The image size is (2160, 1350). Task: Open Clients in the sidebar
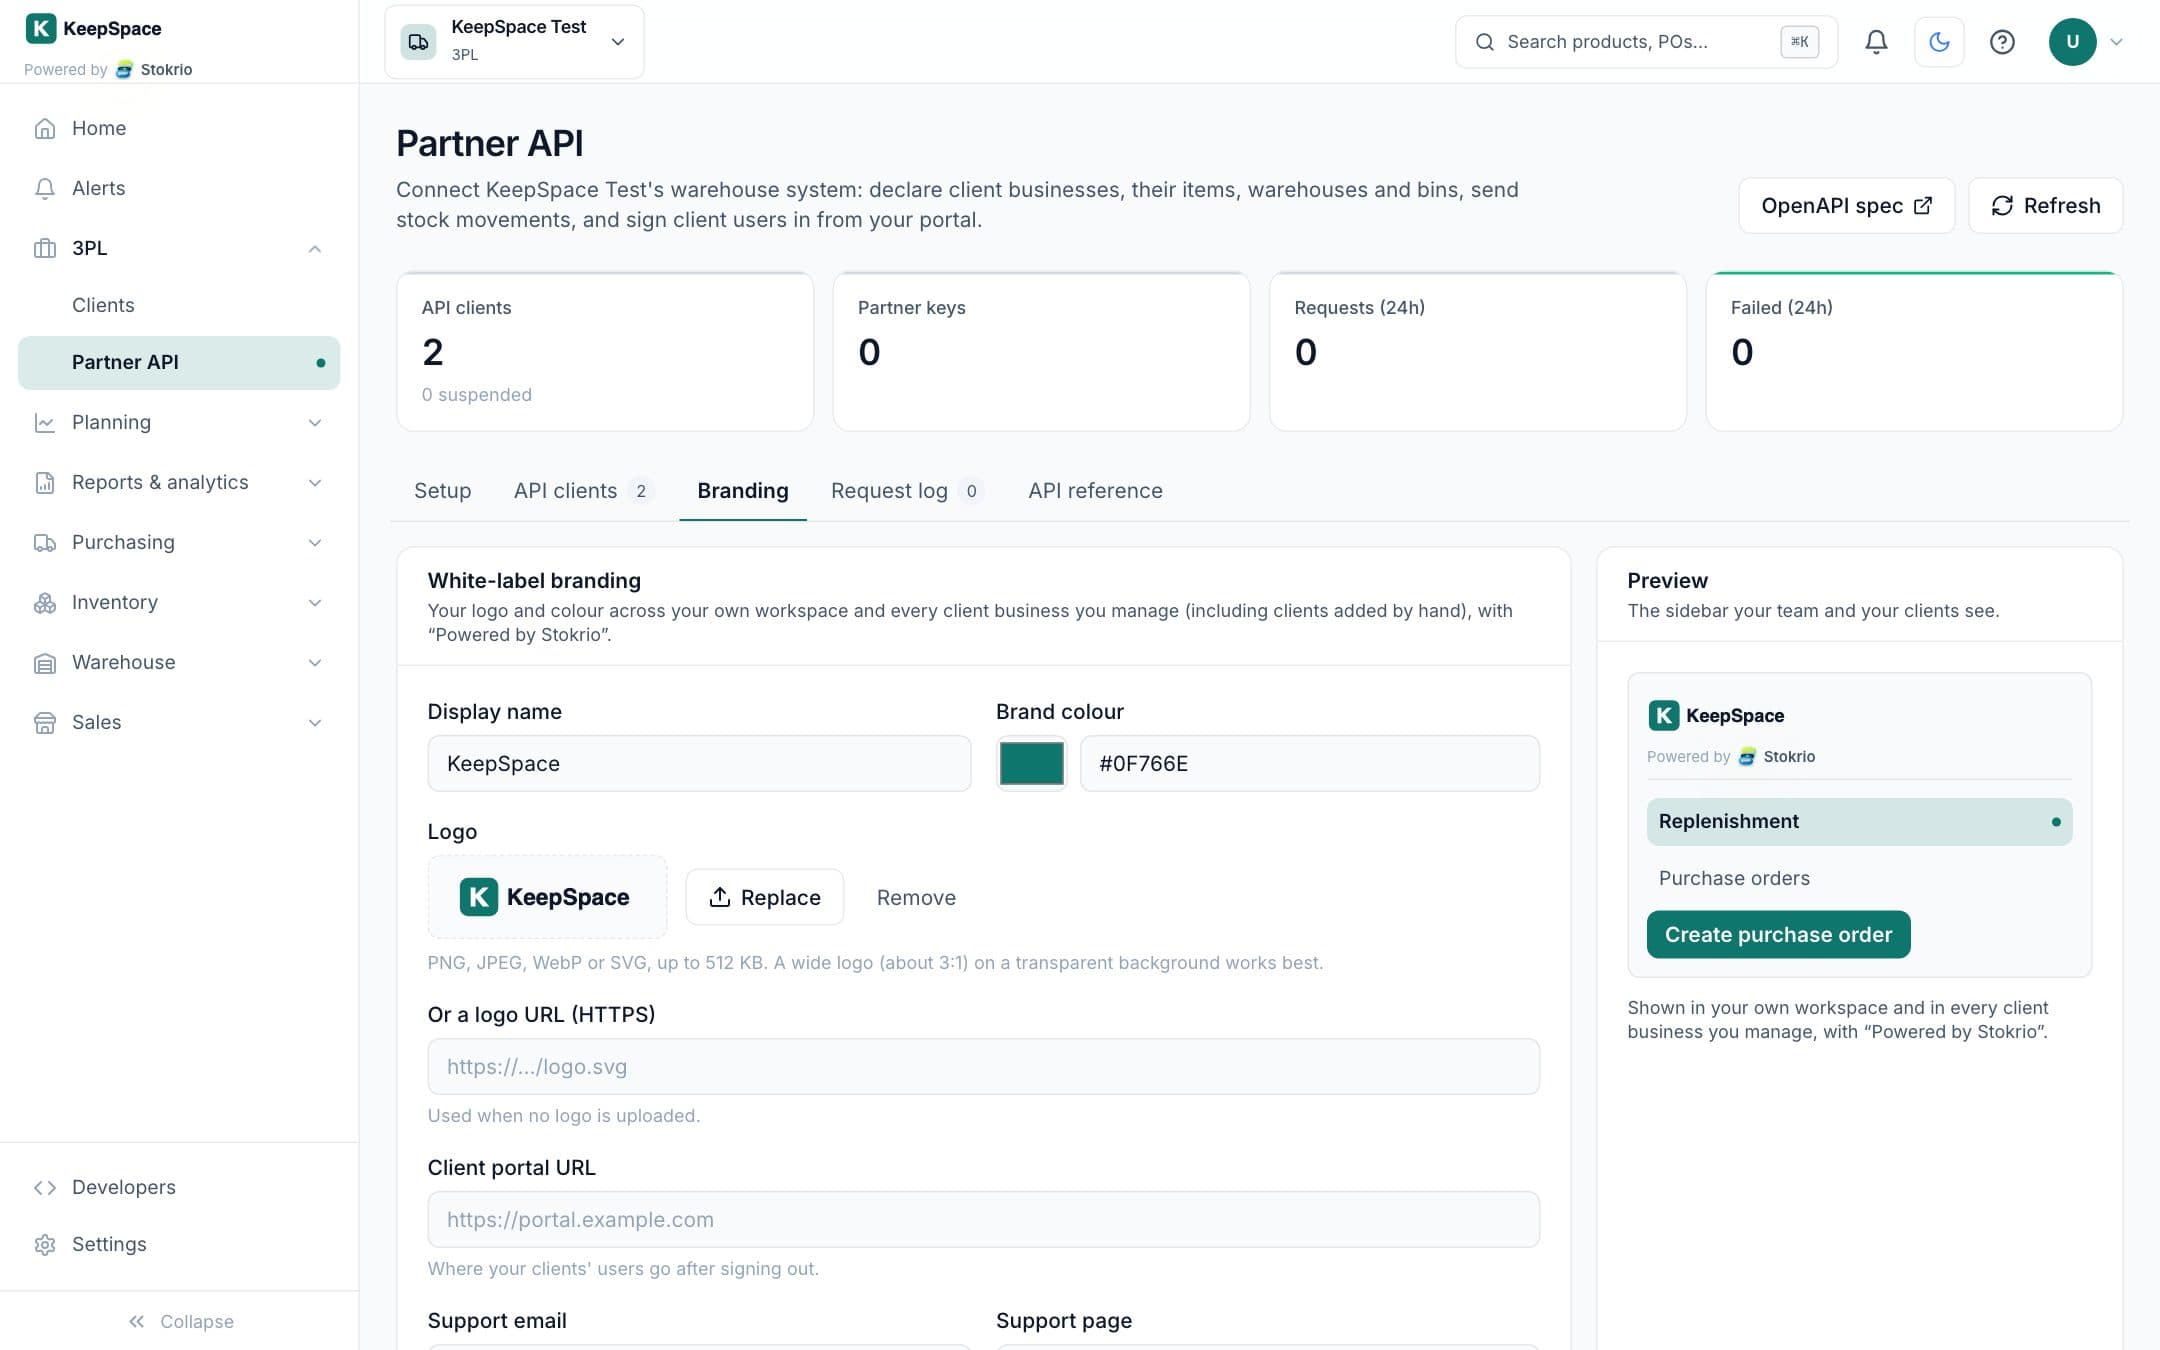(x=179, y=305)
